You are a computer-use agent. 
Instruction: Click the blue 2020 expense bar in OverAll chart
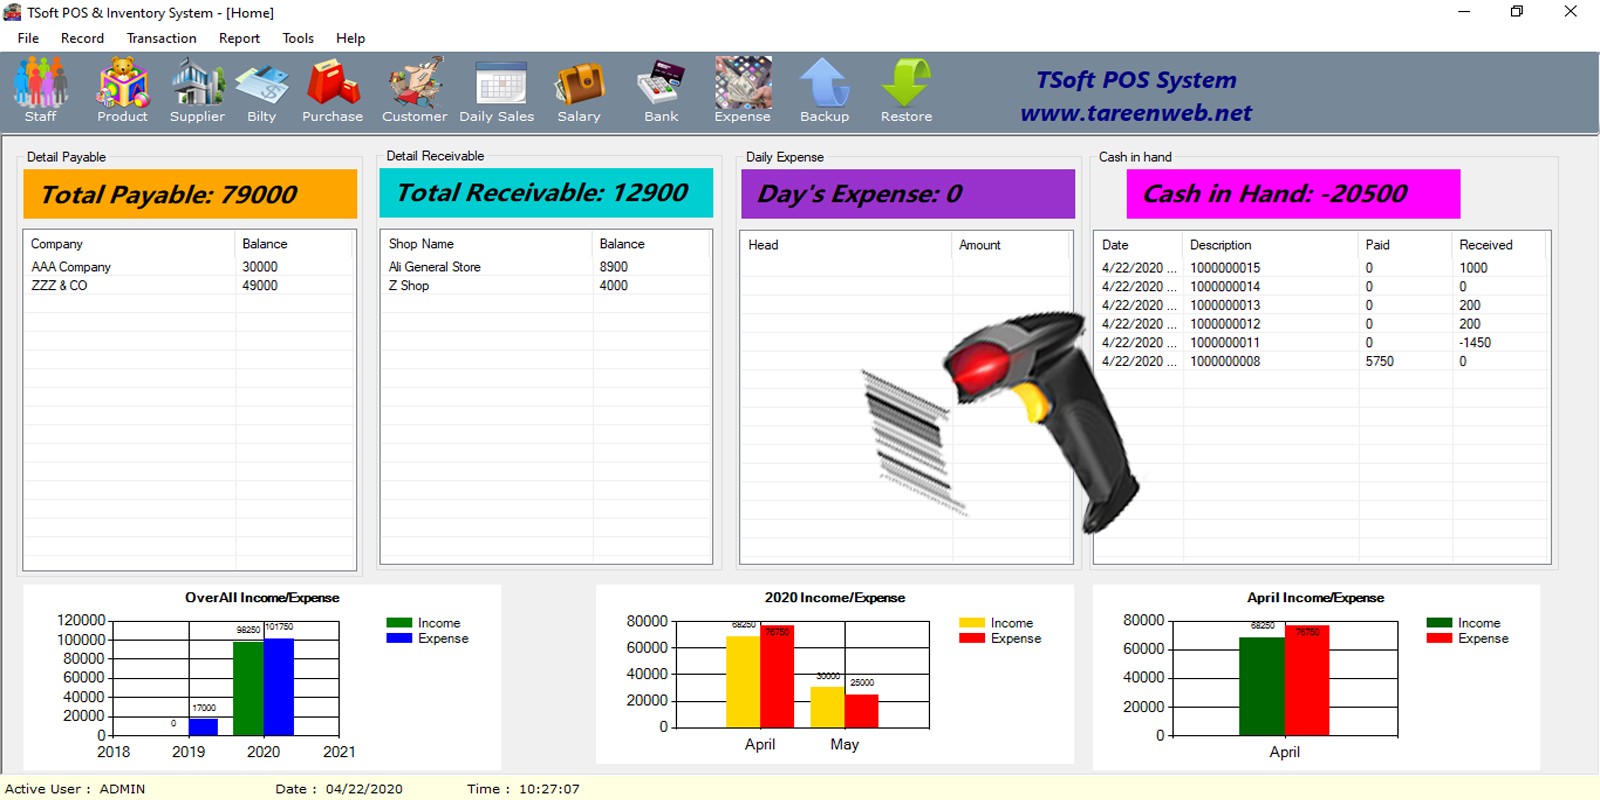click(279, 687)
